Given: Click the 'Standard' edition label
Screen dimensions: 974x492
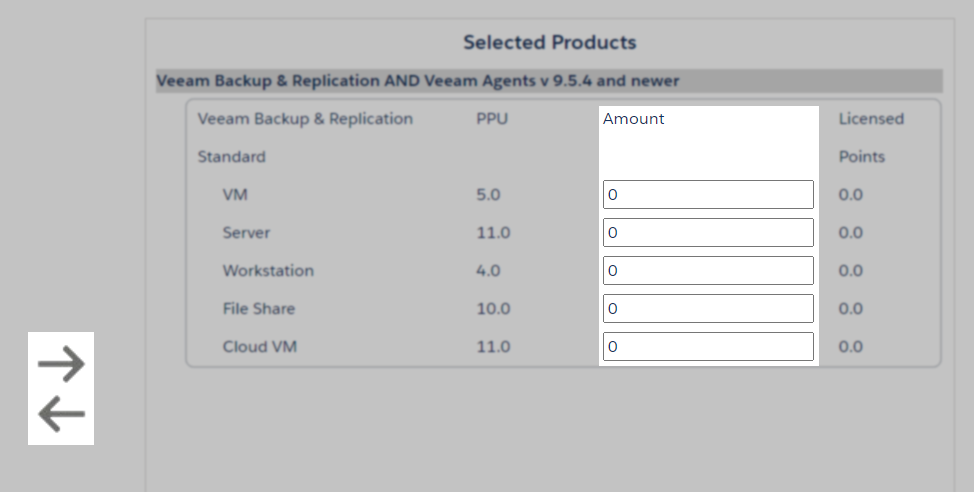Looking at the screenshot, I should [x=231, y=157].
